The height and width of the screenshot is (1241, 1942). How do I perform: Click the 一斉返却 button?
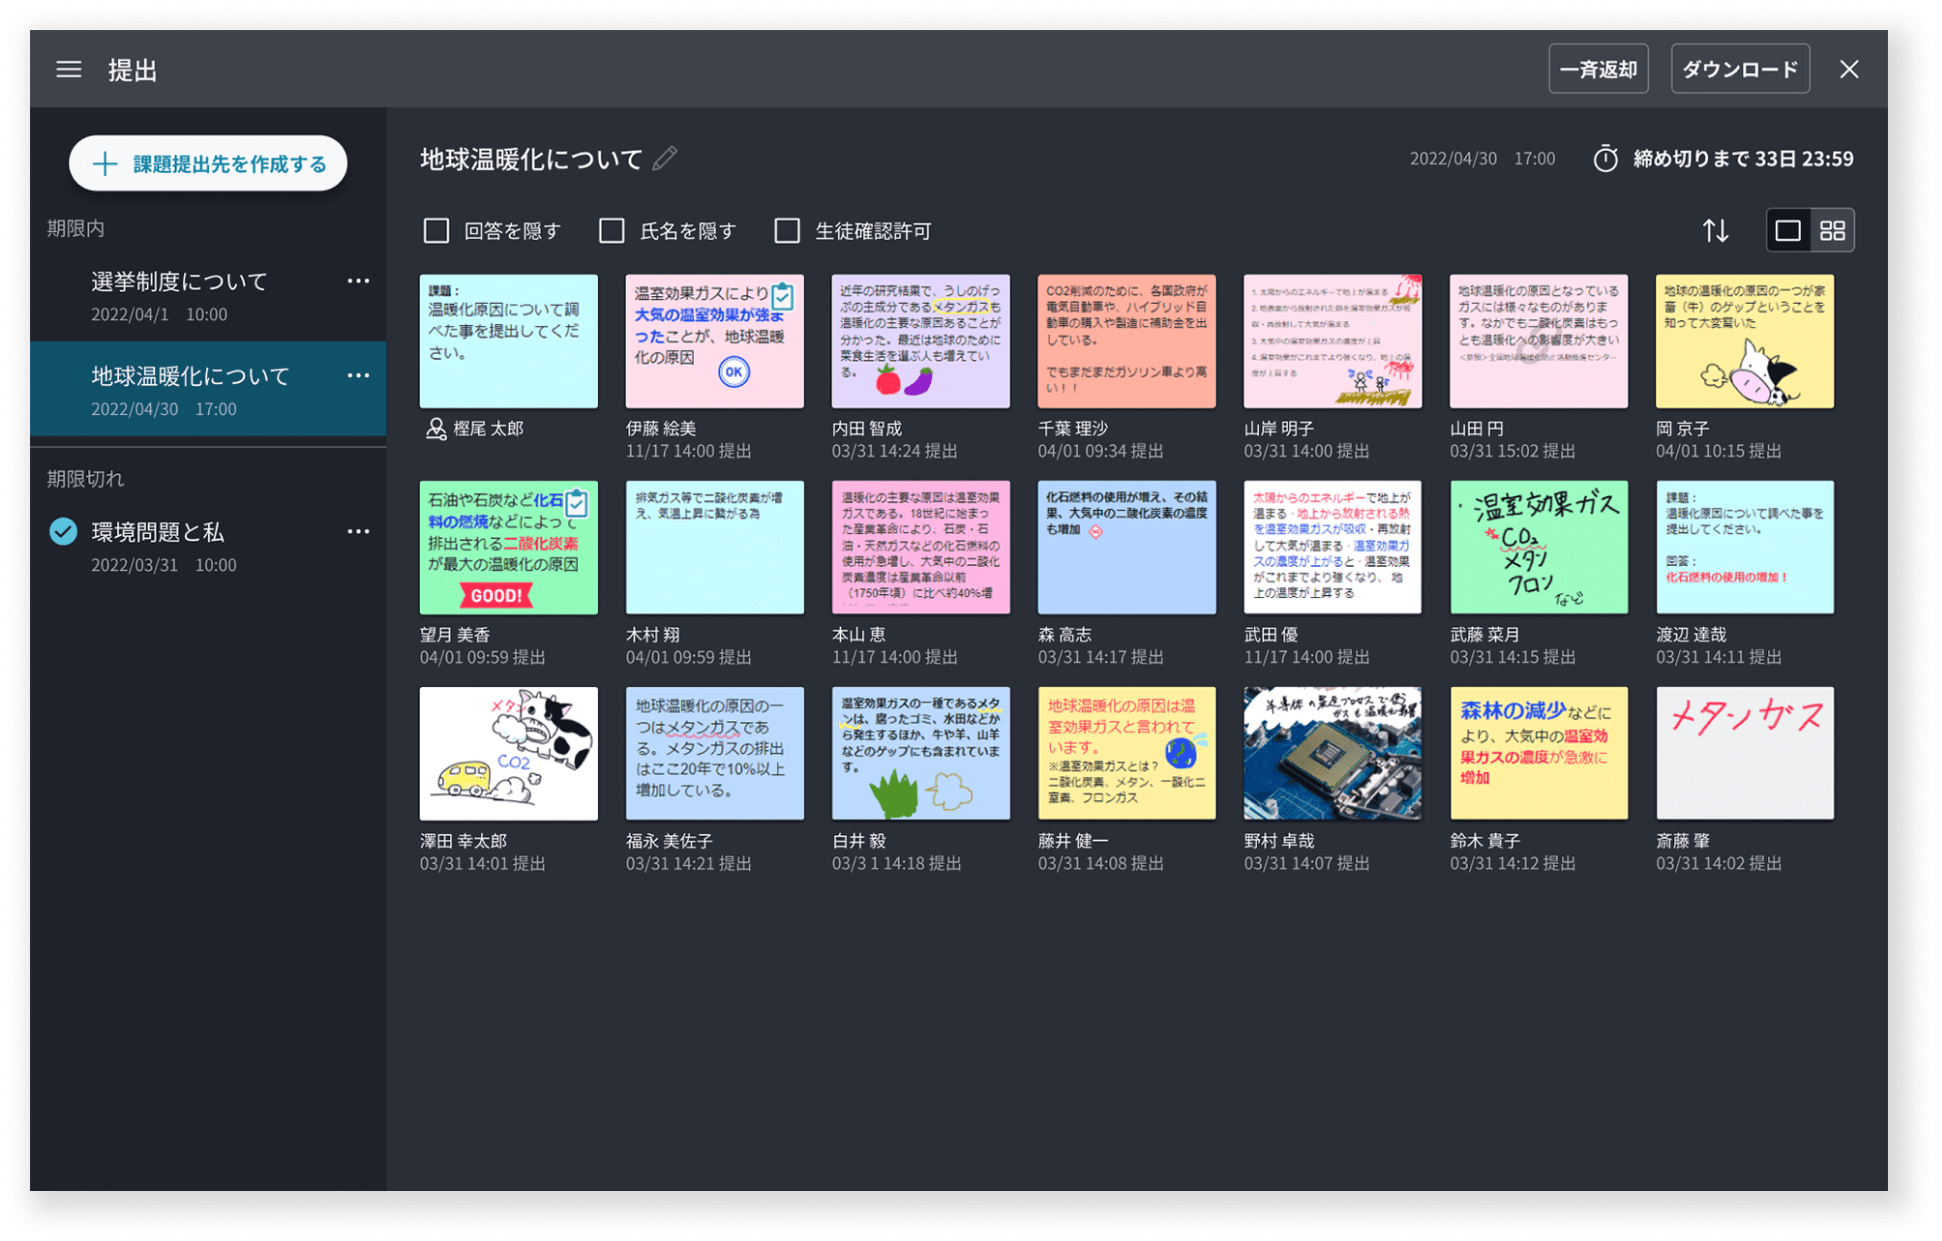(x=1598, y=69)
